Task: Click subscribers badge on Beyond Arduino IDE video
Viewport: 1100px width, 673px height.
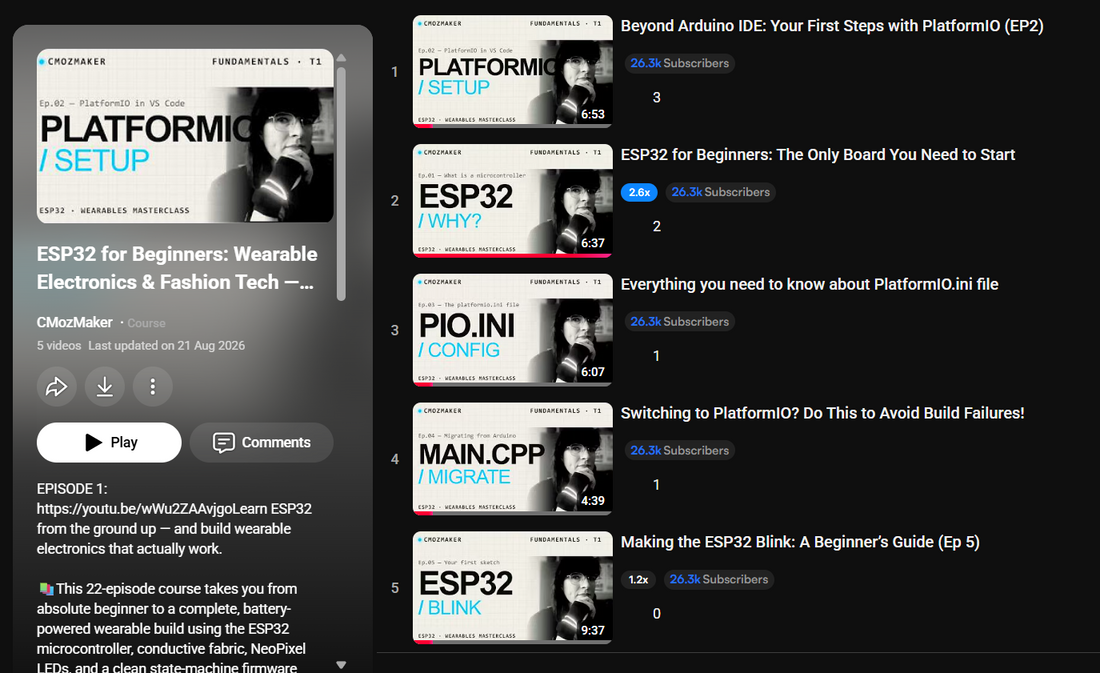Action: (679, 63)
